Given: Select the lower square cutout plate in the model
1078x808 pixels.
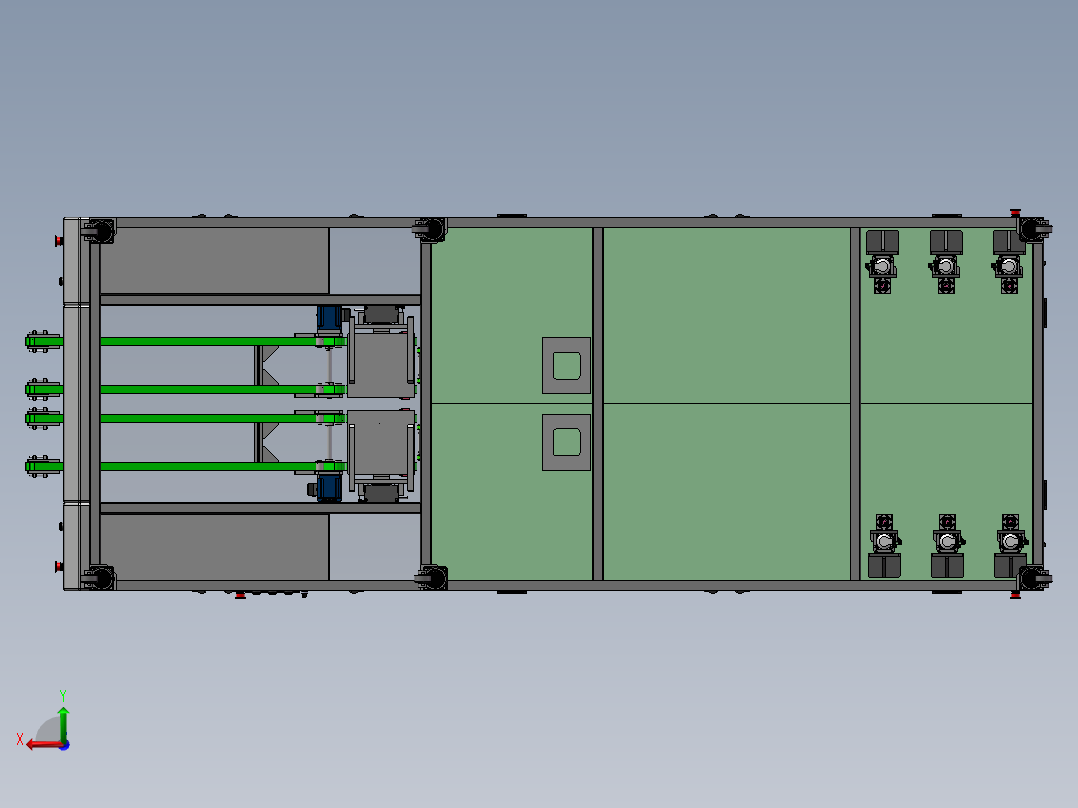Looking at the screenshot, I should coord(566,442).
